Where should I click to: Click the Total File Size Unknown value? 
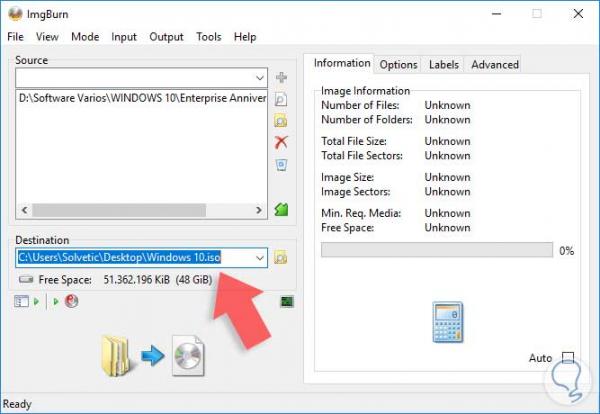coord(447,141)
